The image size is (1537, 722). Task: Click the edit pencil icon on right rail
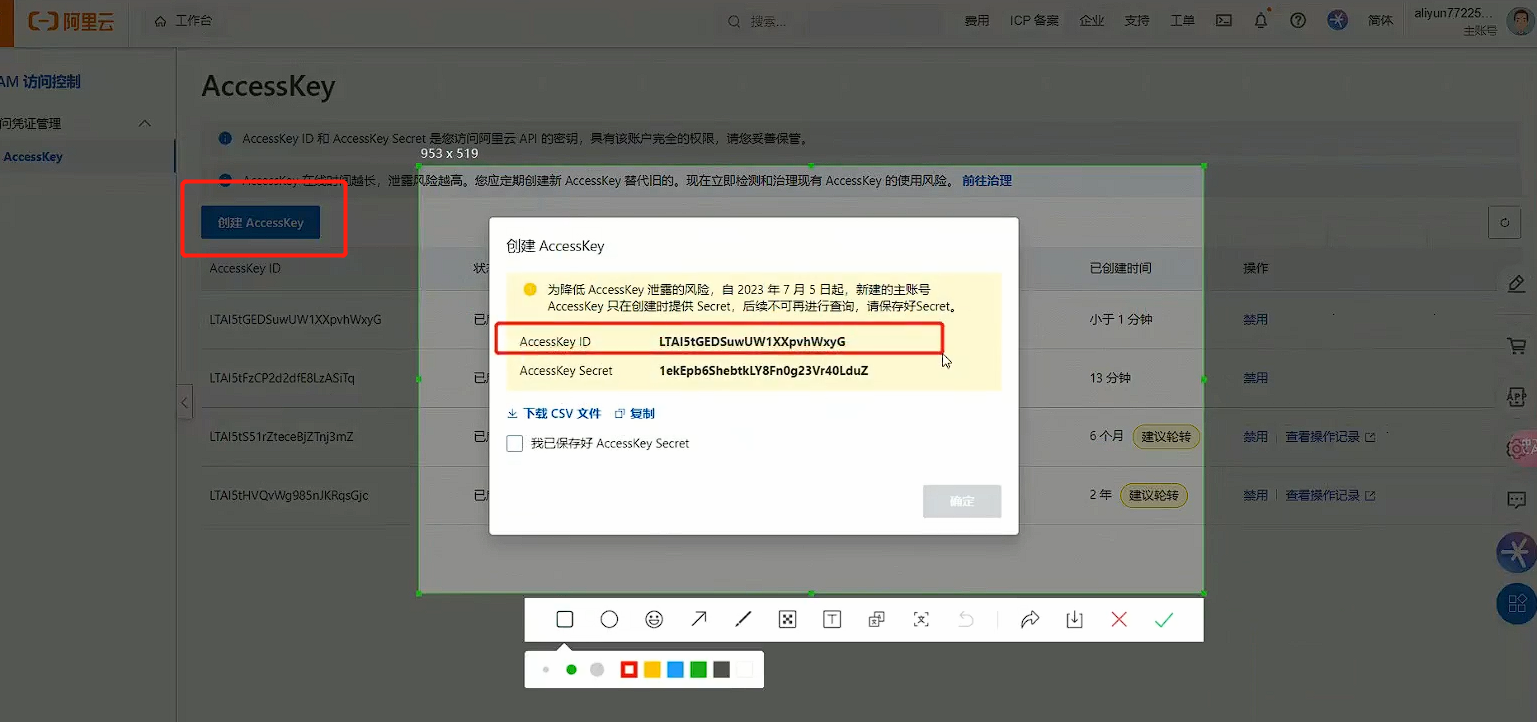click(x=1516, y=285)
